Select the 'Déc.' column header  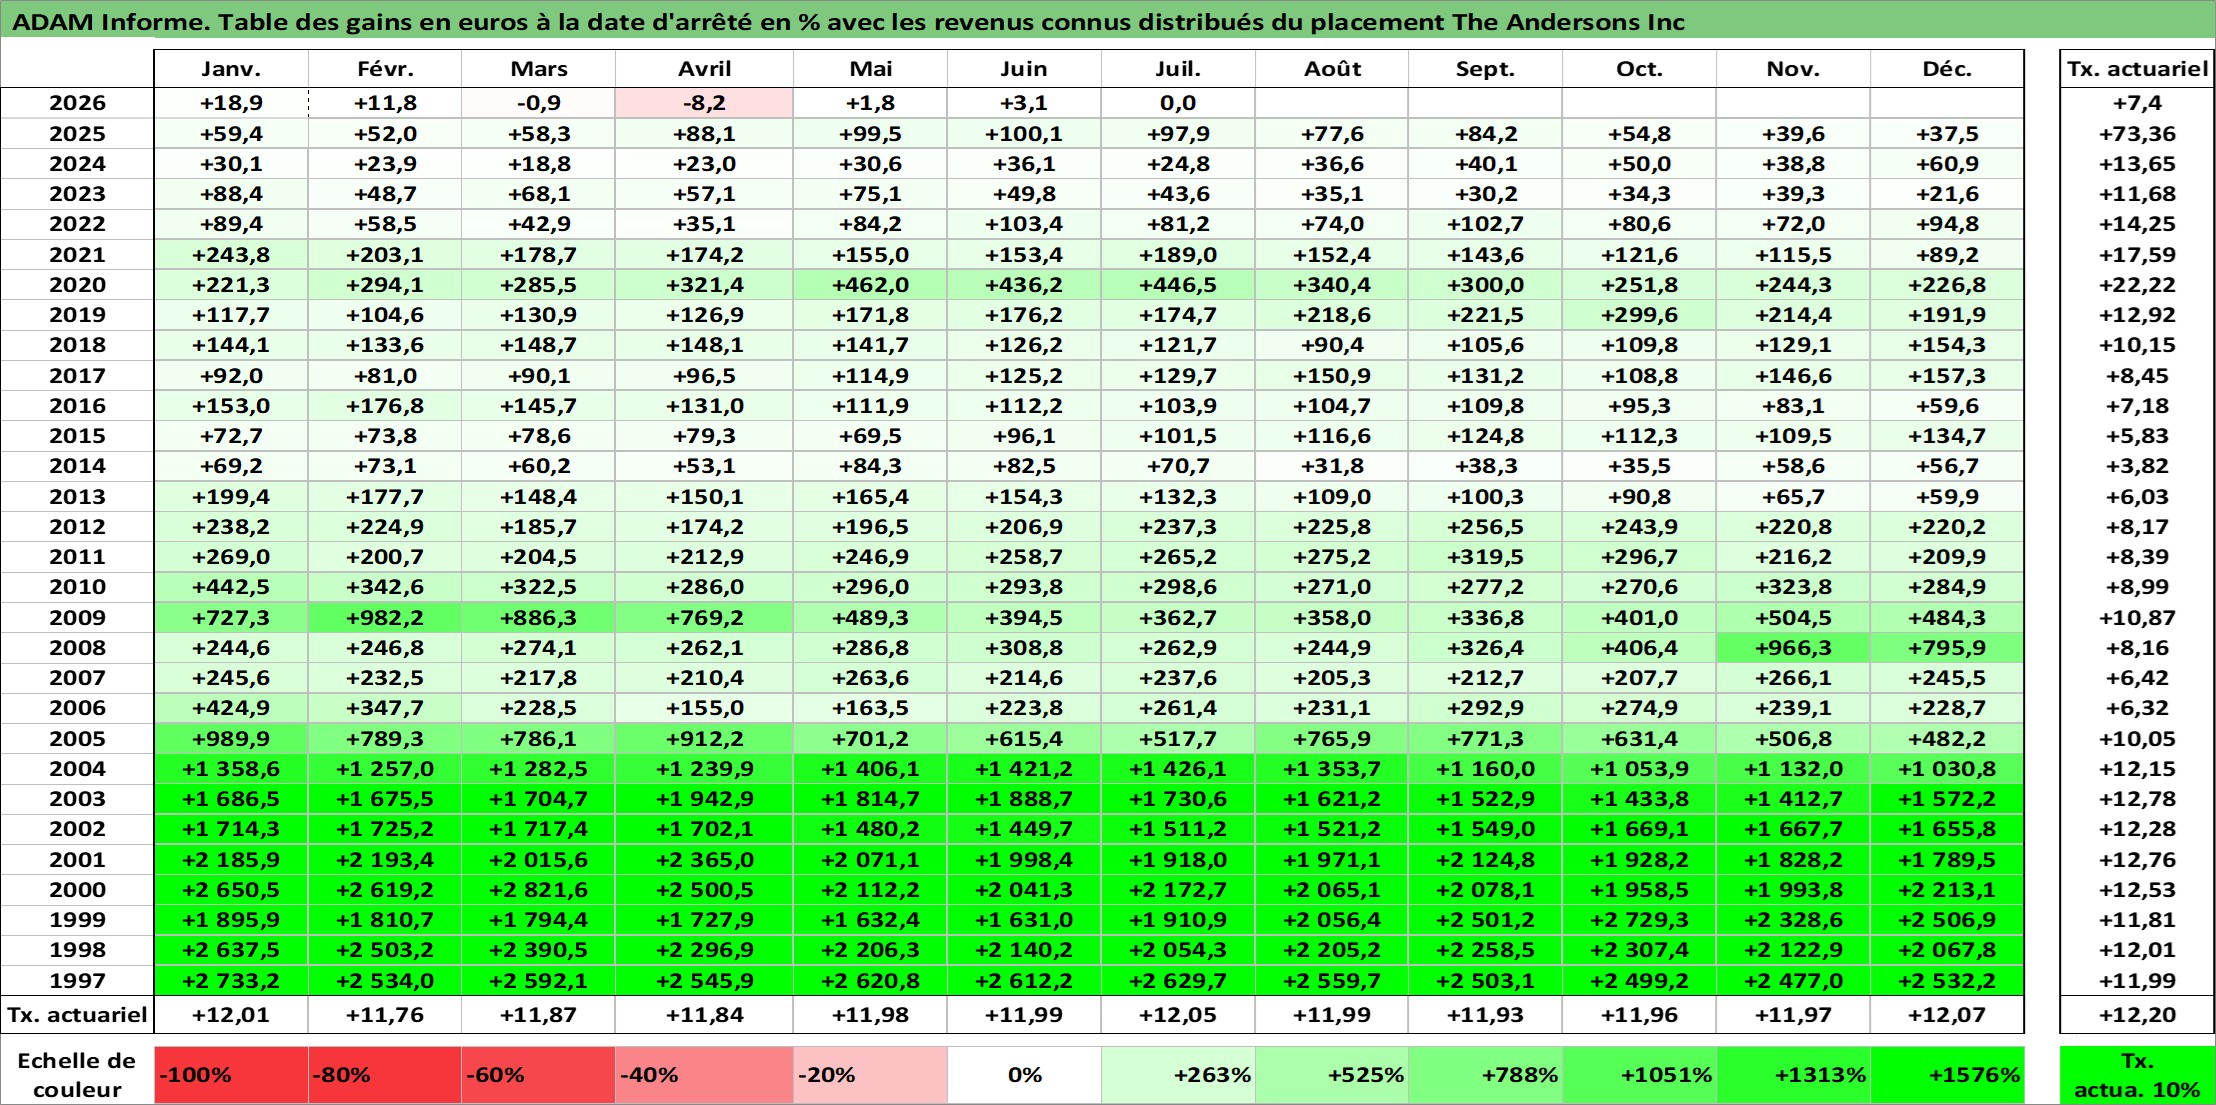[x=1947, y=69]
